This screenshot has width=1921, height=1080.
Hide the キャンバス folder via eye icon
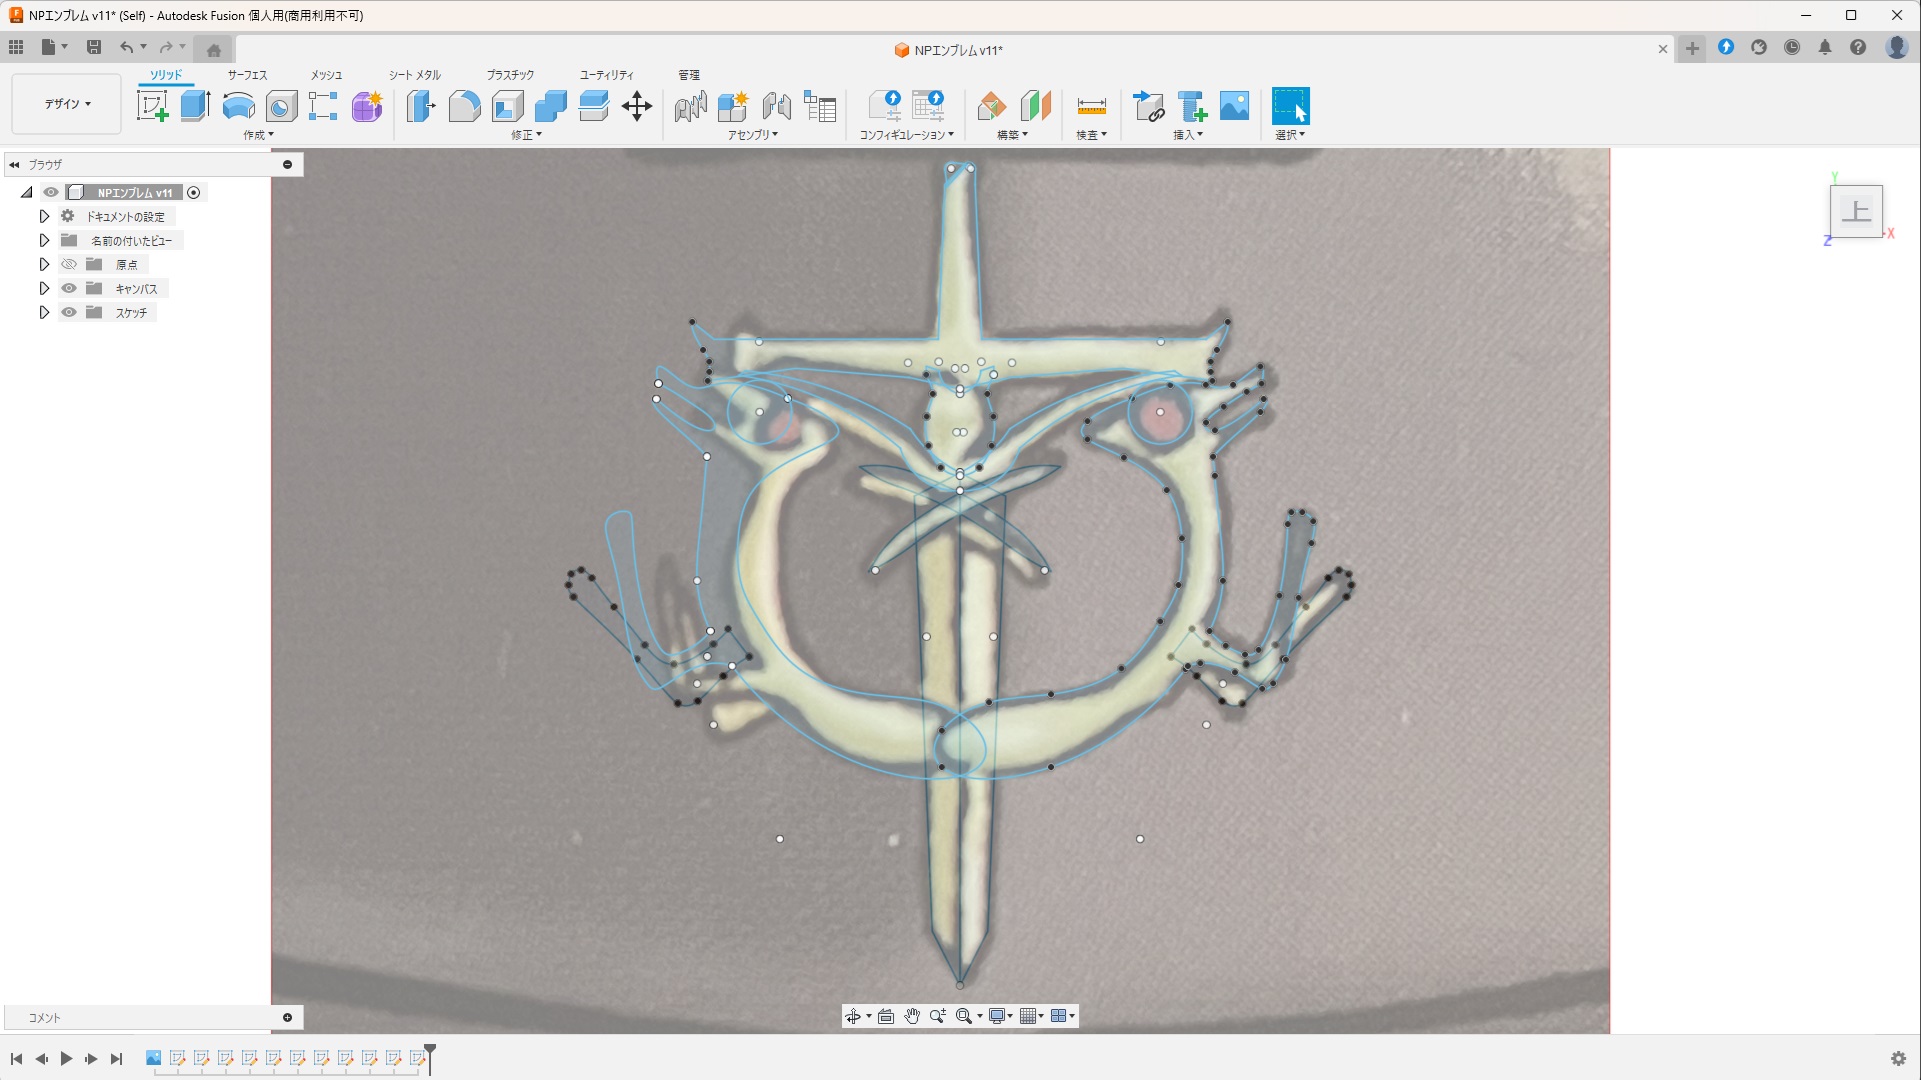coord(69,289)
